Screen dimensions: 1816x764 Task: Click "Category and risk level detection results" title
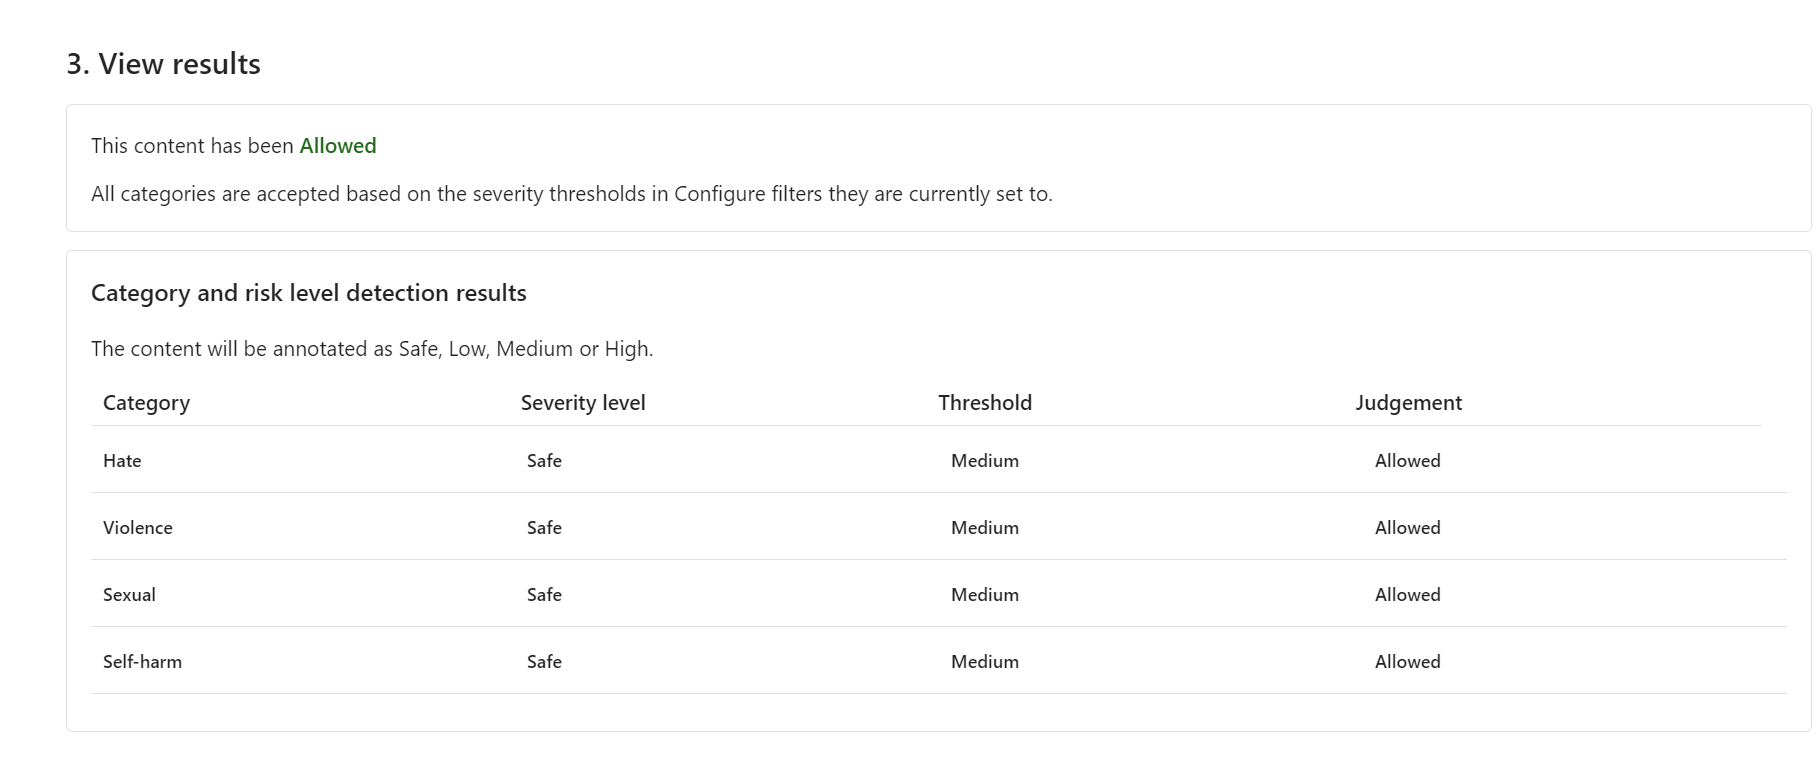coord(308,293)
